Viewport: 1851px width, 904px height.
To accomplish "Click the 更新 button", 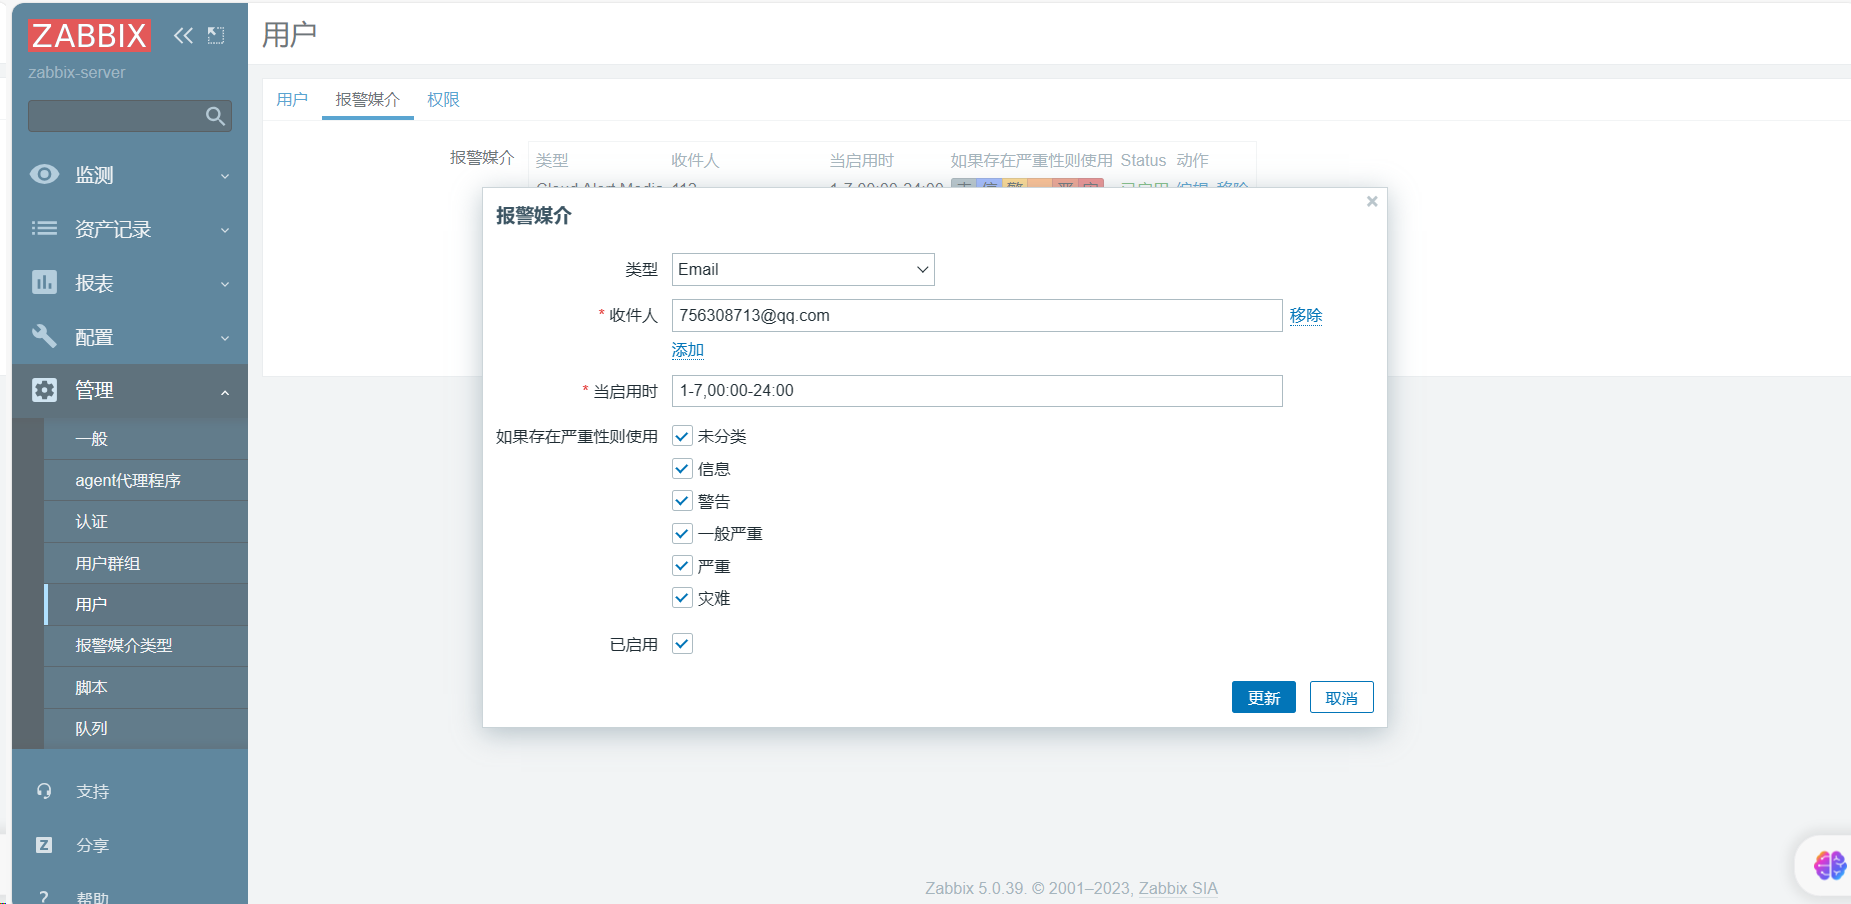I will (x=1263, y=697).
